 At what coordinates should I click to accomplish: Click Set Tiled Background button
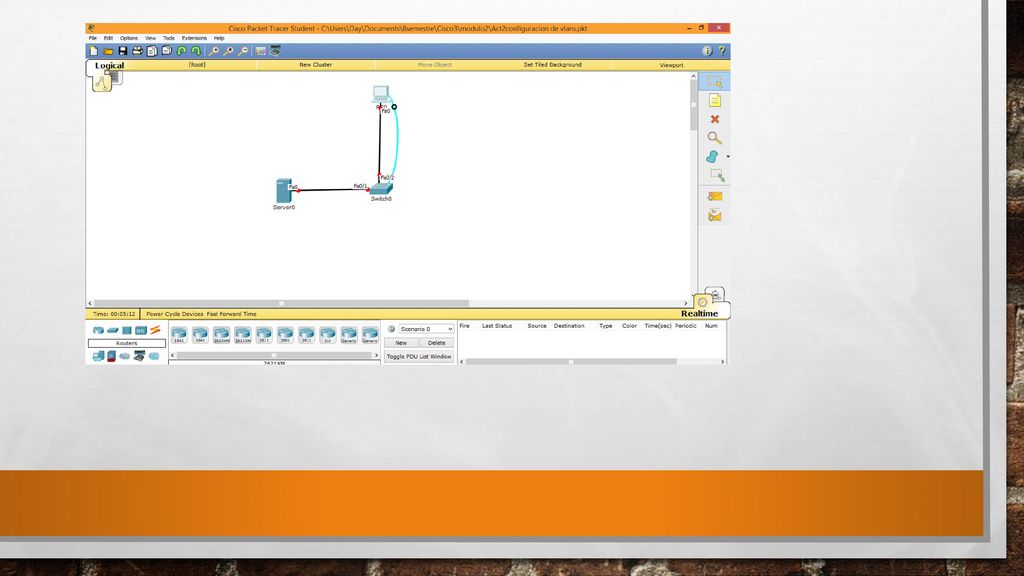552,65
